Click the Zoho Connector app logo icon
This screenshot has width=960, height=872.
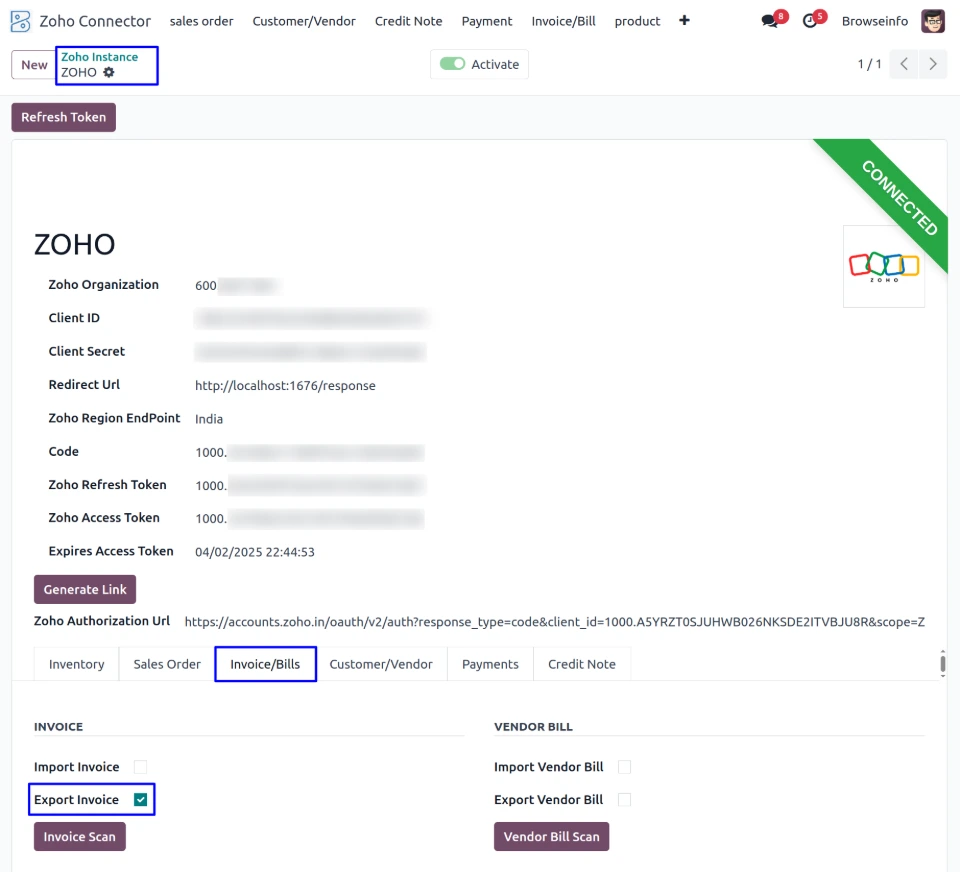[x=20, y=21]
